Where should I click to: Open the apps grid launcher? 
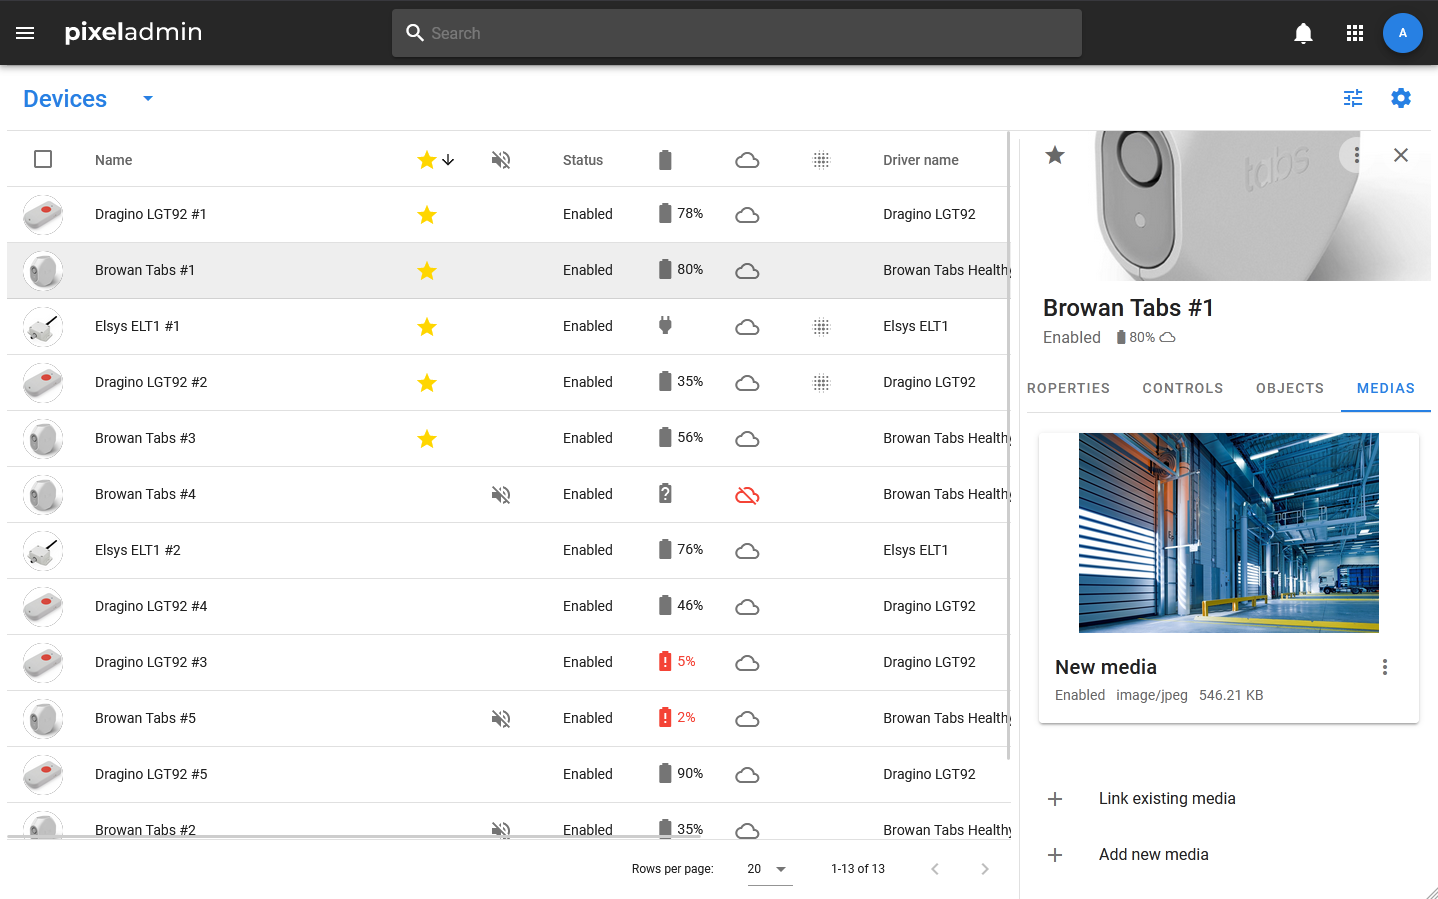[1355, 33]
